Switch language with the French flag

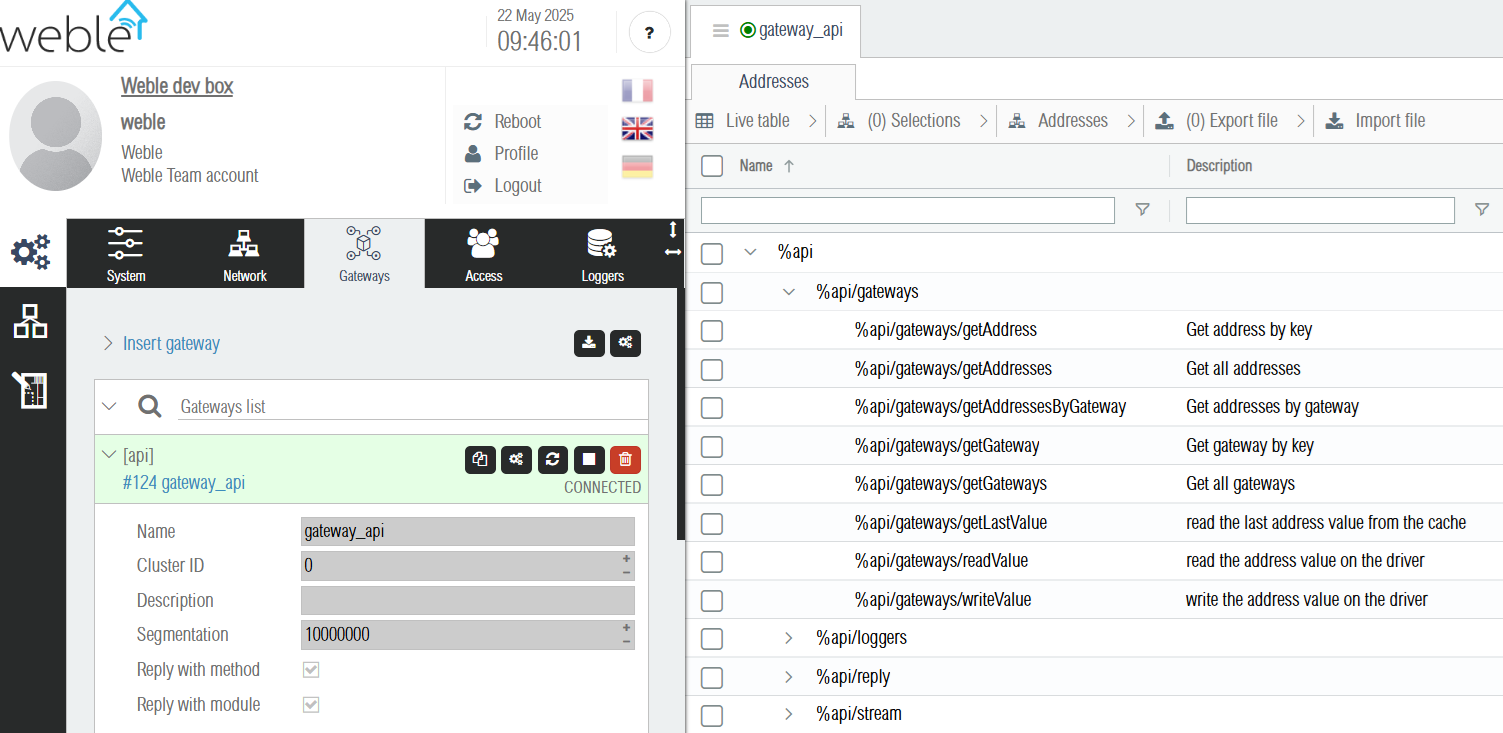click(x=637, y=91)
